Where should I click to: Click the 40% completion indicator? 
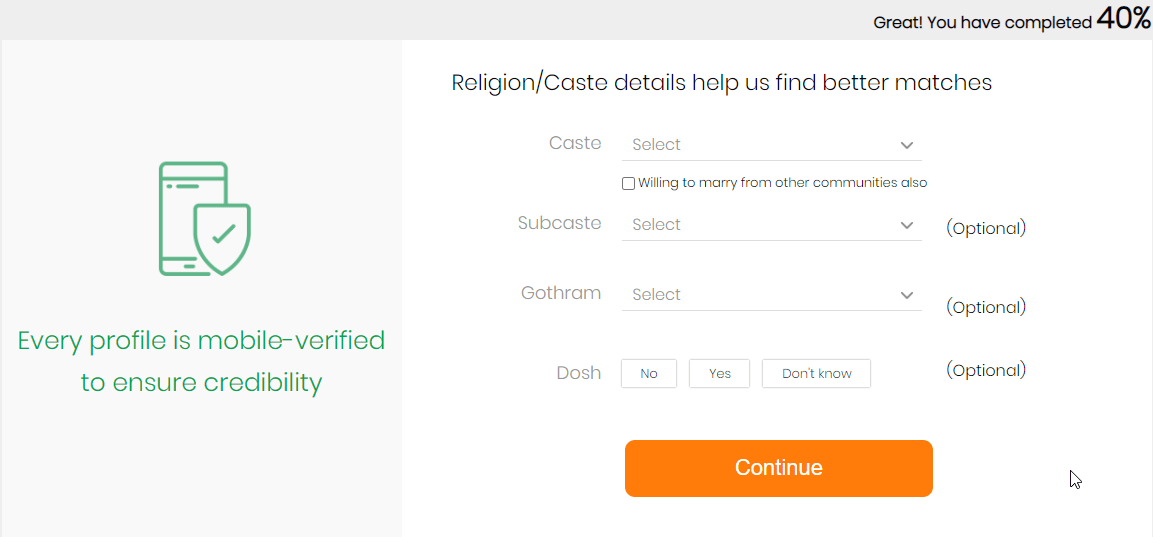tap(1124, 18)
